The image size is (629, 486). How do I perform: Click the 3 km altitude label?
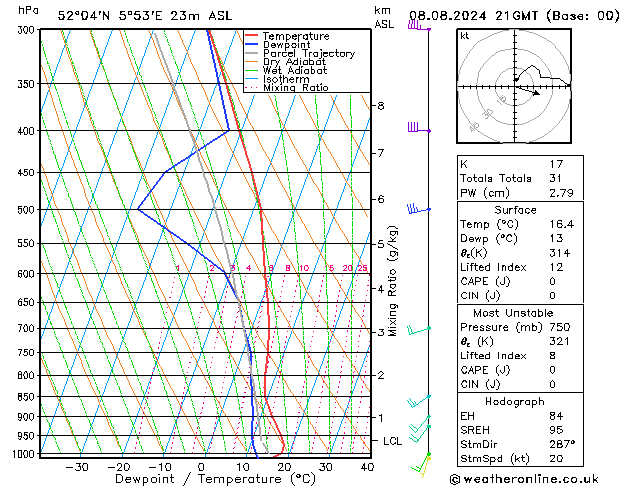point(381,332)
